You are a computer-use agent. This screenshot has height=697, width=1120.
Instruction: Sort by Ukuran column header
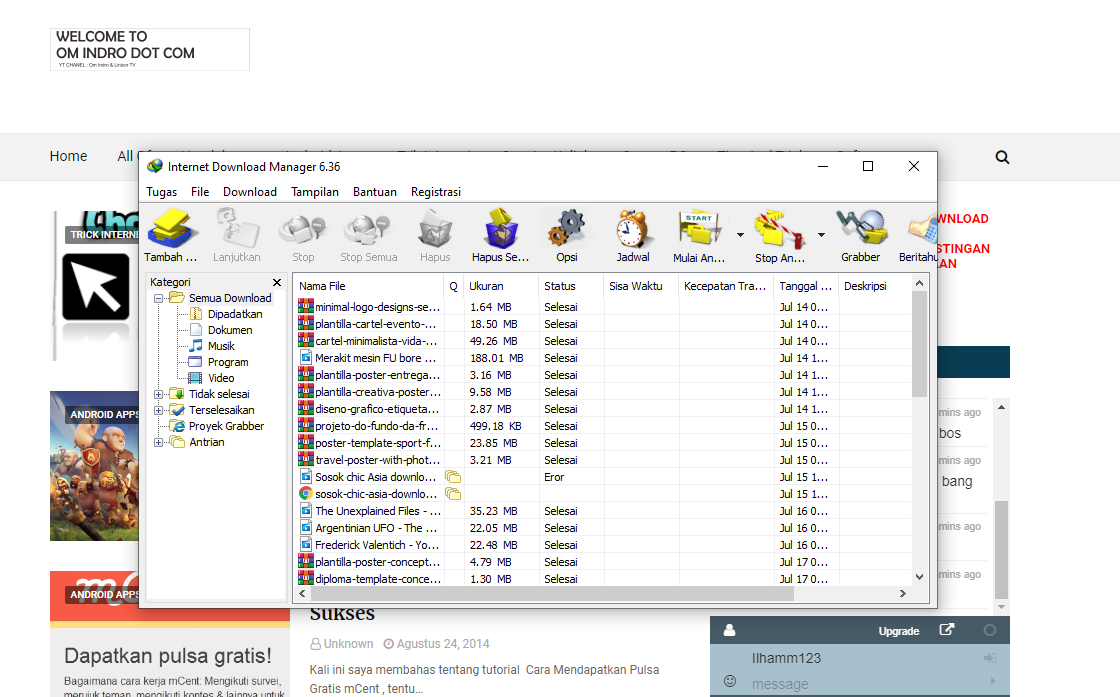tap(501, 286)
